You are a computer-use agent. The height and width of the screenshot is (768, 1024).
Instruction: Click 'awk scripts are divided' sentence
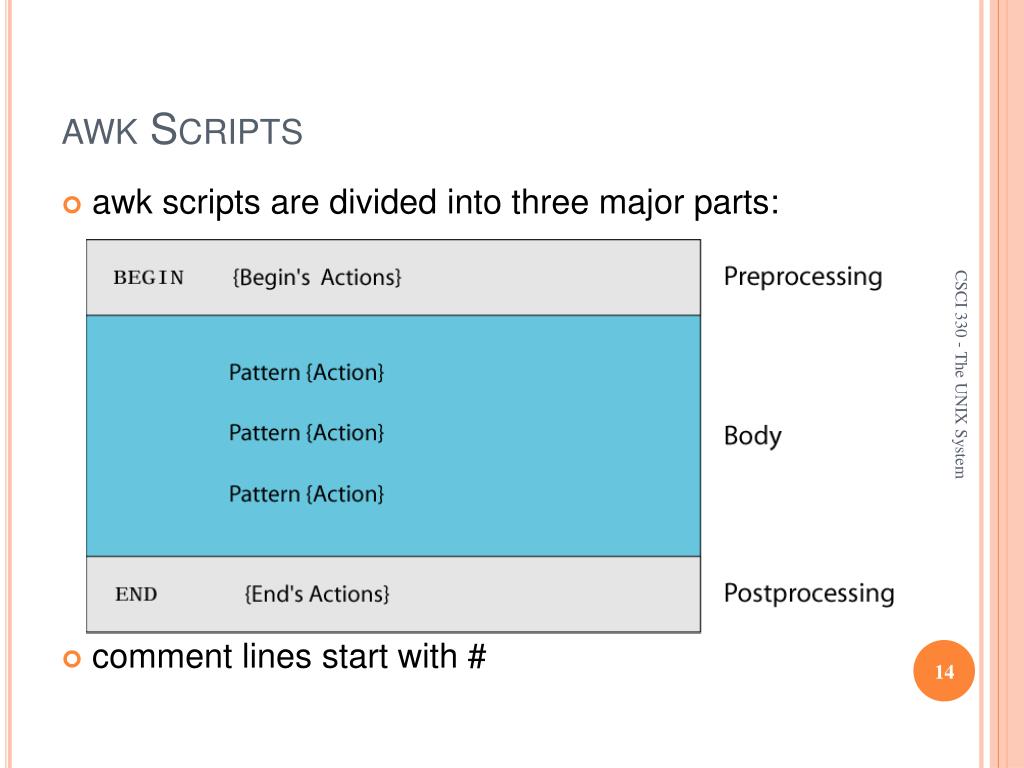click(x=436, y=203)
